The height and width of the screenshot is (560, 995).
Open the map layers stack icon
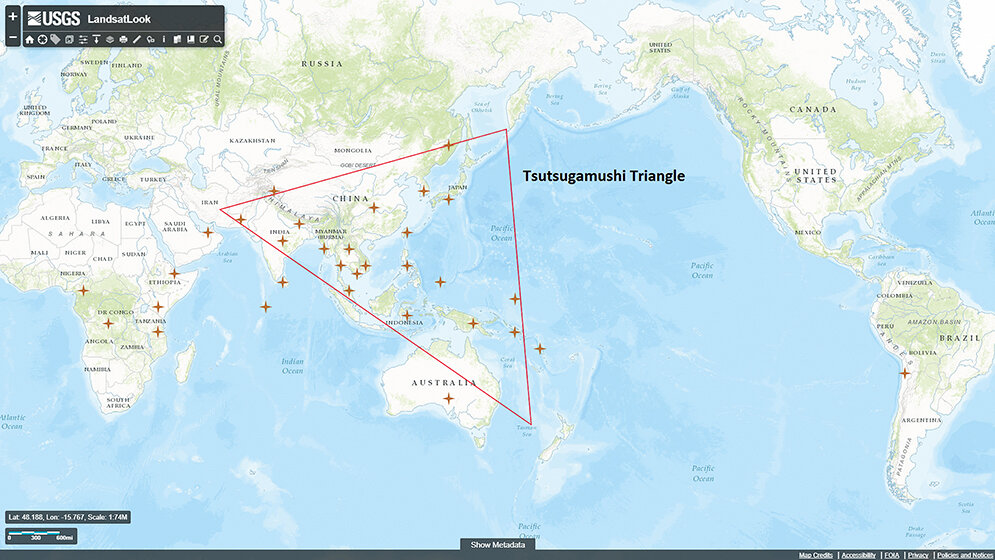pyautogui.click(x=110, y=39)
